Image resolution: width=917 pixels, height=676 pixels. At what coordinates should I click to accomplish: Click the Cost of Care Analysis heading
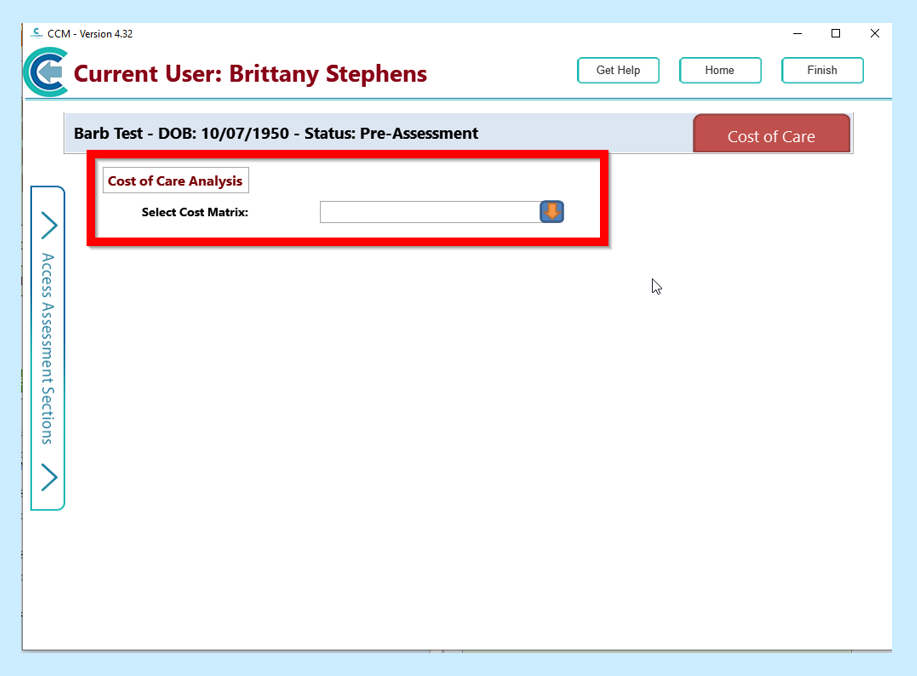pyautogui.click(x=175, y=181)
